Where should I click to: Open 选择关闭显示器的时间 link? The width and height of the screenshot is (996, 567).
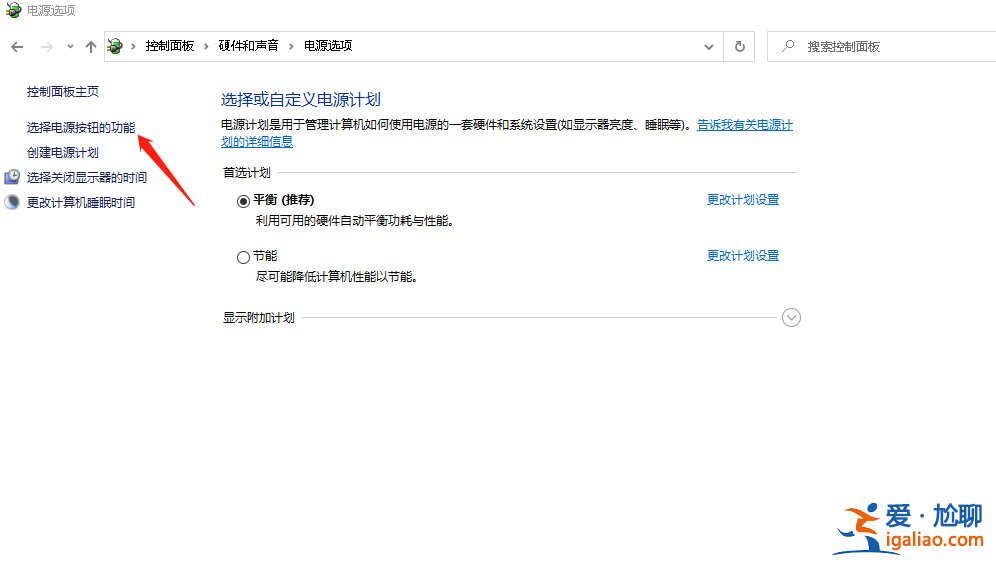pos(87,177)
